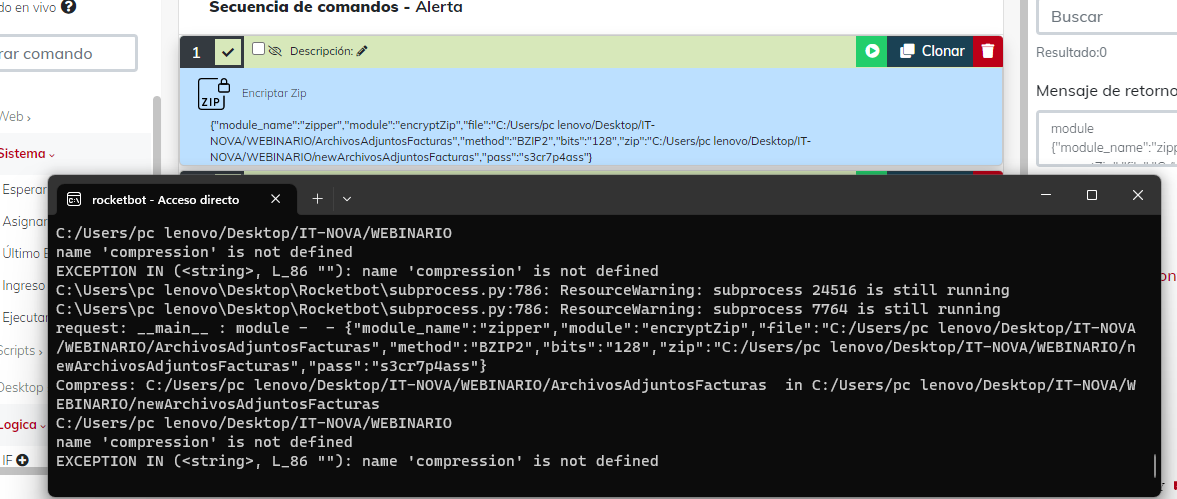Collapse the Sistema category
This screenshot has width=1177, height=499.
click(26, 154)
